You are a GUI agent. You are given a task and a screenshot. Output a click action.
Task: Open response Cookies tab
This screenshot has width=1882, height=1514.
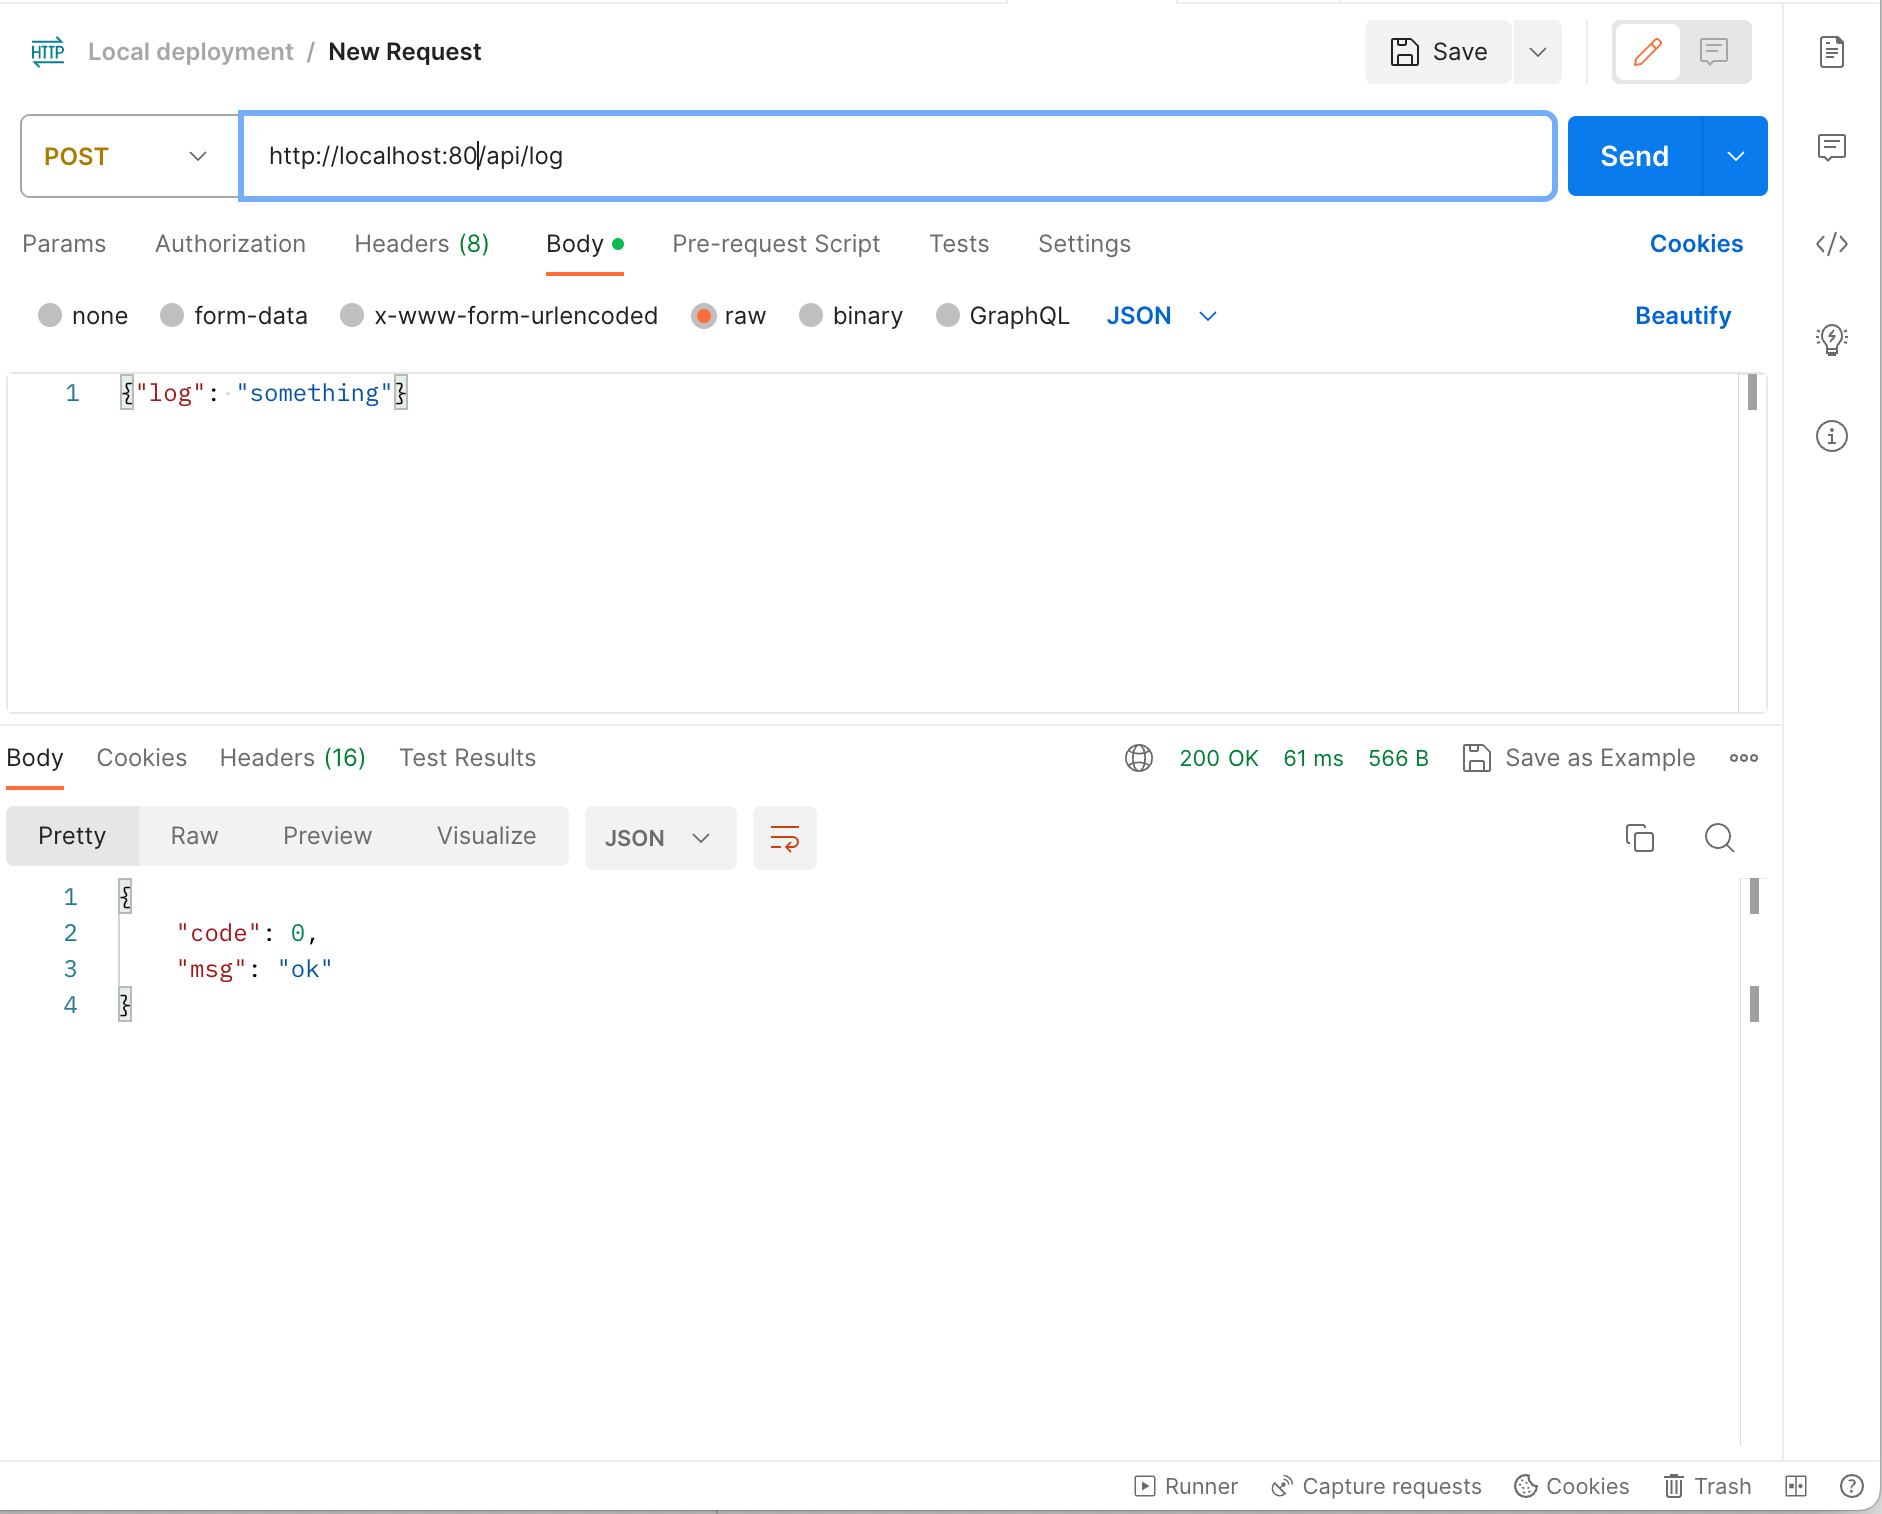point(142,758)
